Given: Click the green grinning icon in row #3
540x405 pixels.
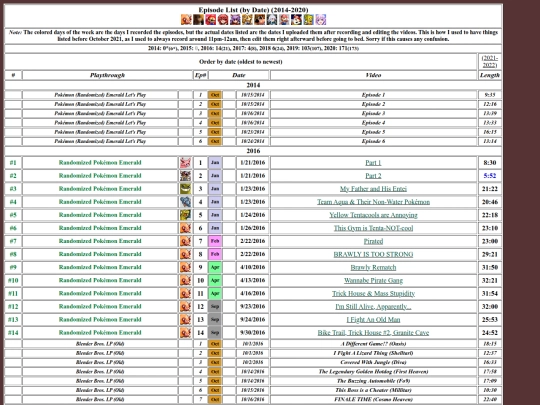Looking at the screenshot, I should click(185, 189).
